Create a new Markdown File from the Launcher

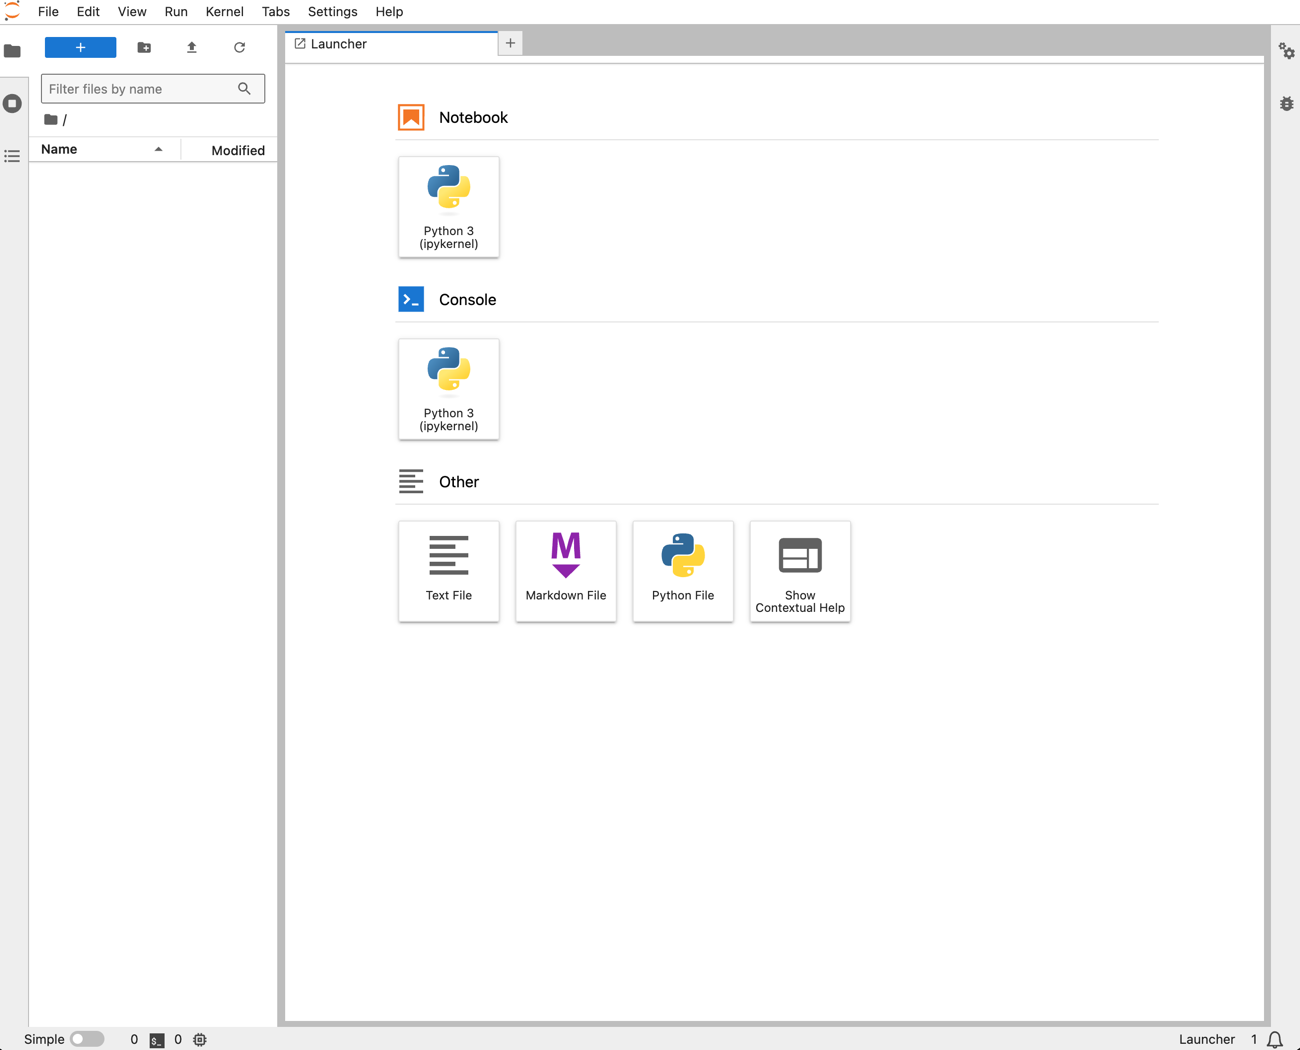click(565, 571)
